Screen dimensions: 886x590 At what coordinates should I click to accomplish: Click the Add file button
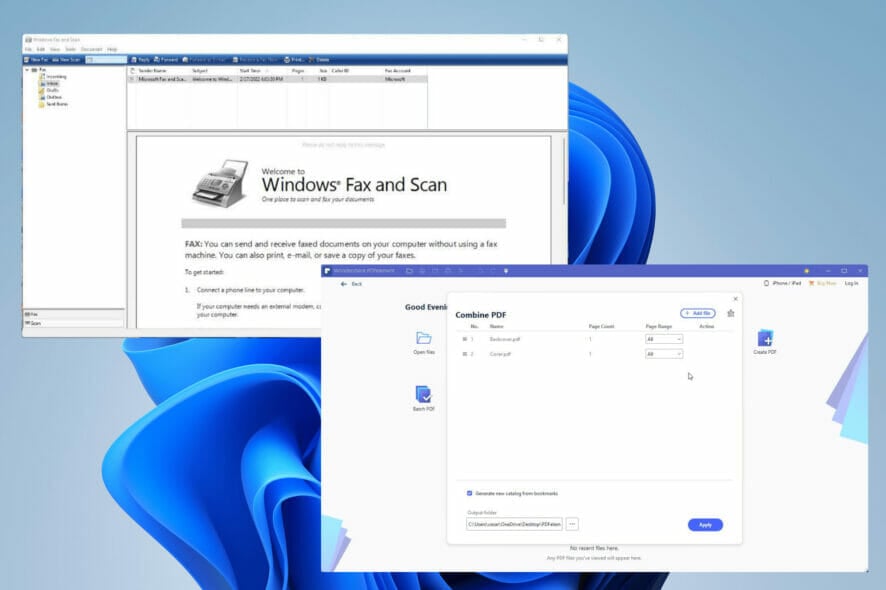coord(697,312)
